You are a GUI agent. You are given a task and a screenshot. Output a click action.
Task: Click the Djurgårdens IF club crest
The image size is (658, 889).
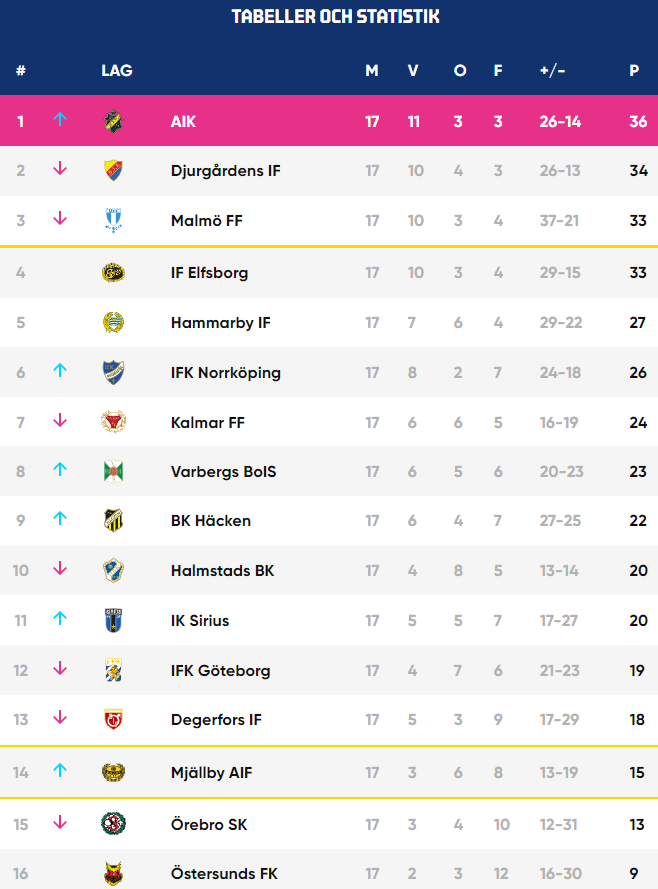[113, 171]
